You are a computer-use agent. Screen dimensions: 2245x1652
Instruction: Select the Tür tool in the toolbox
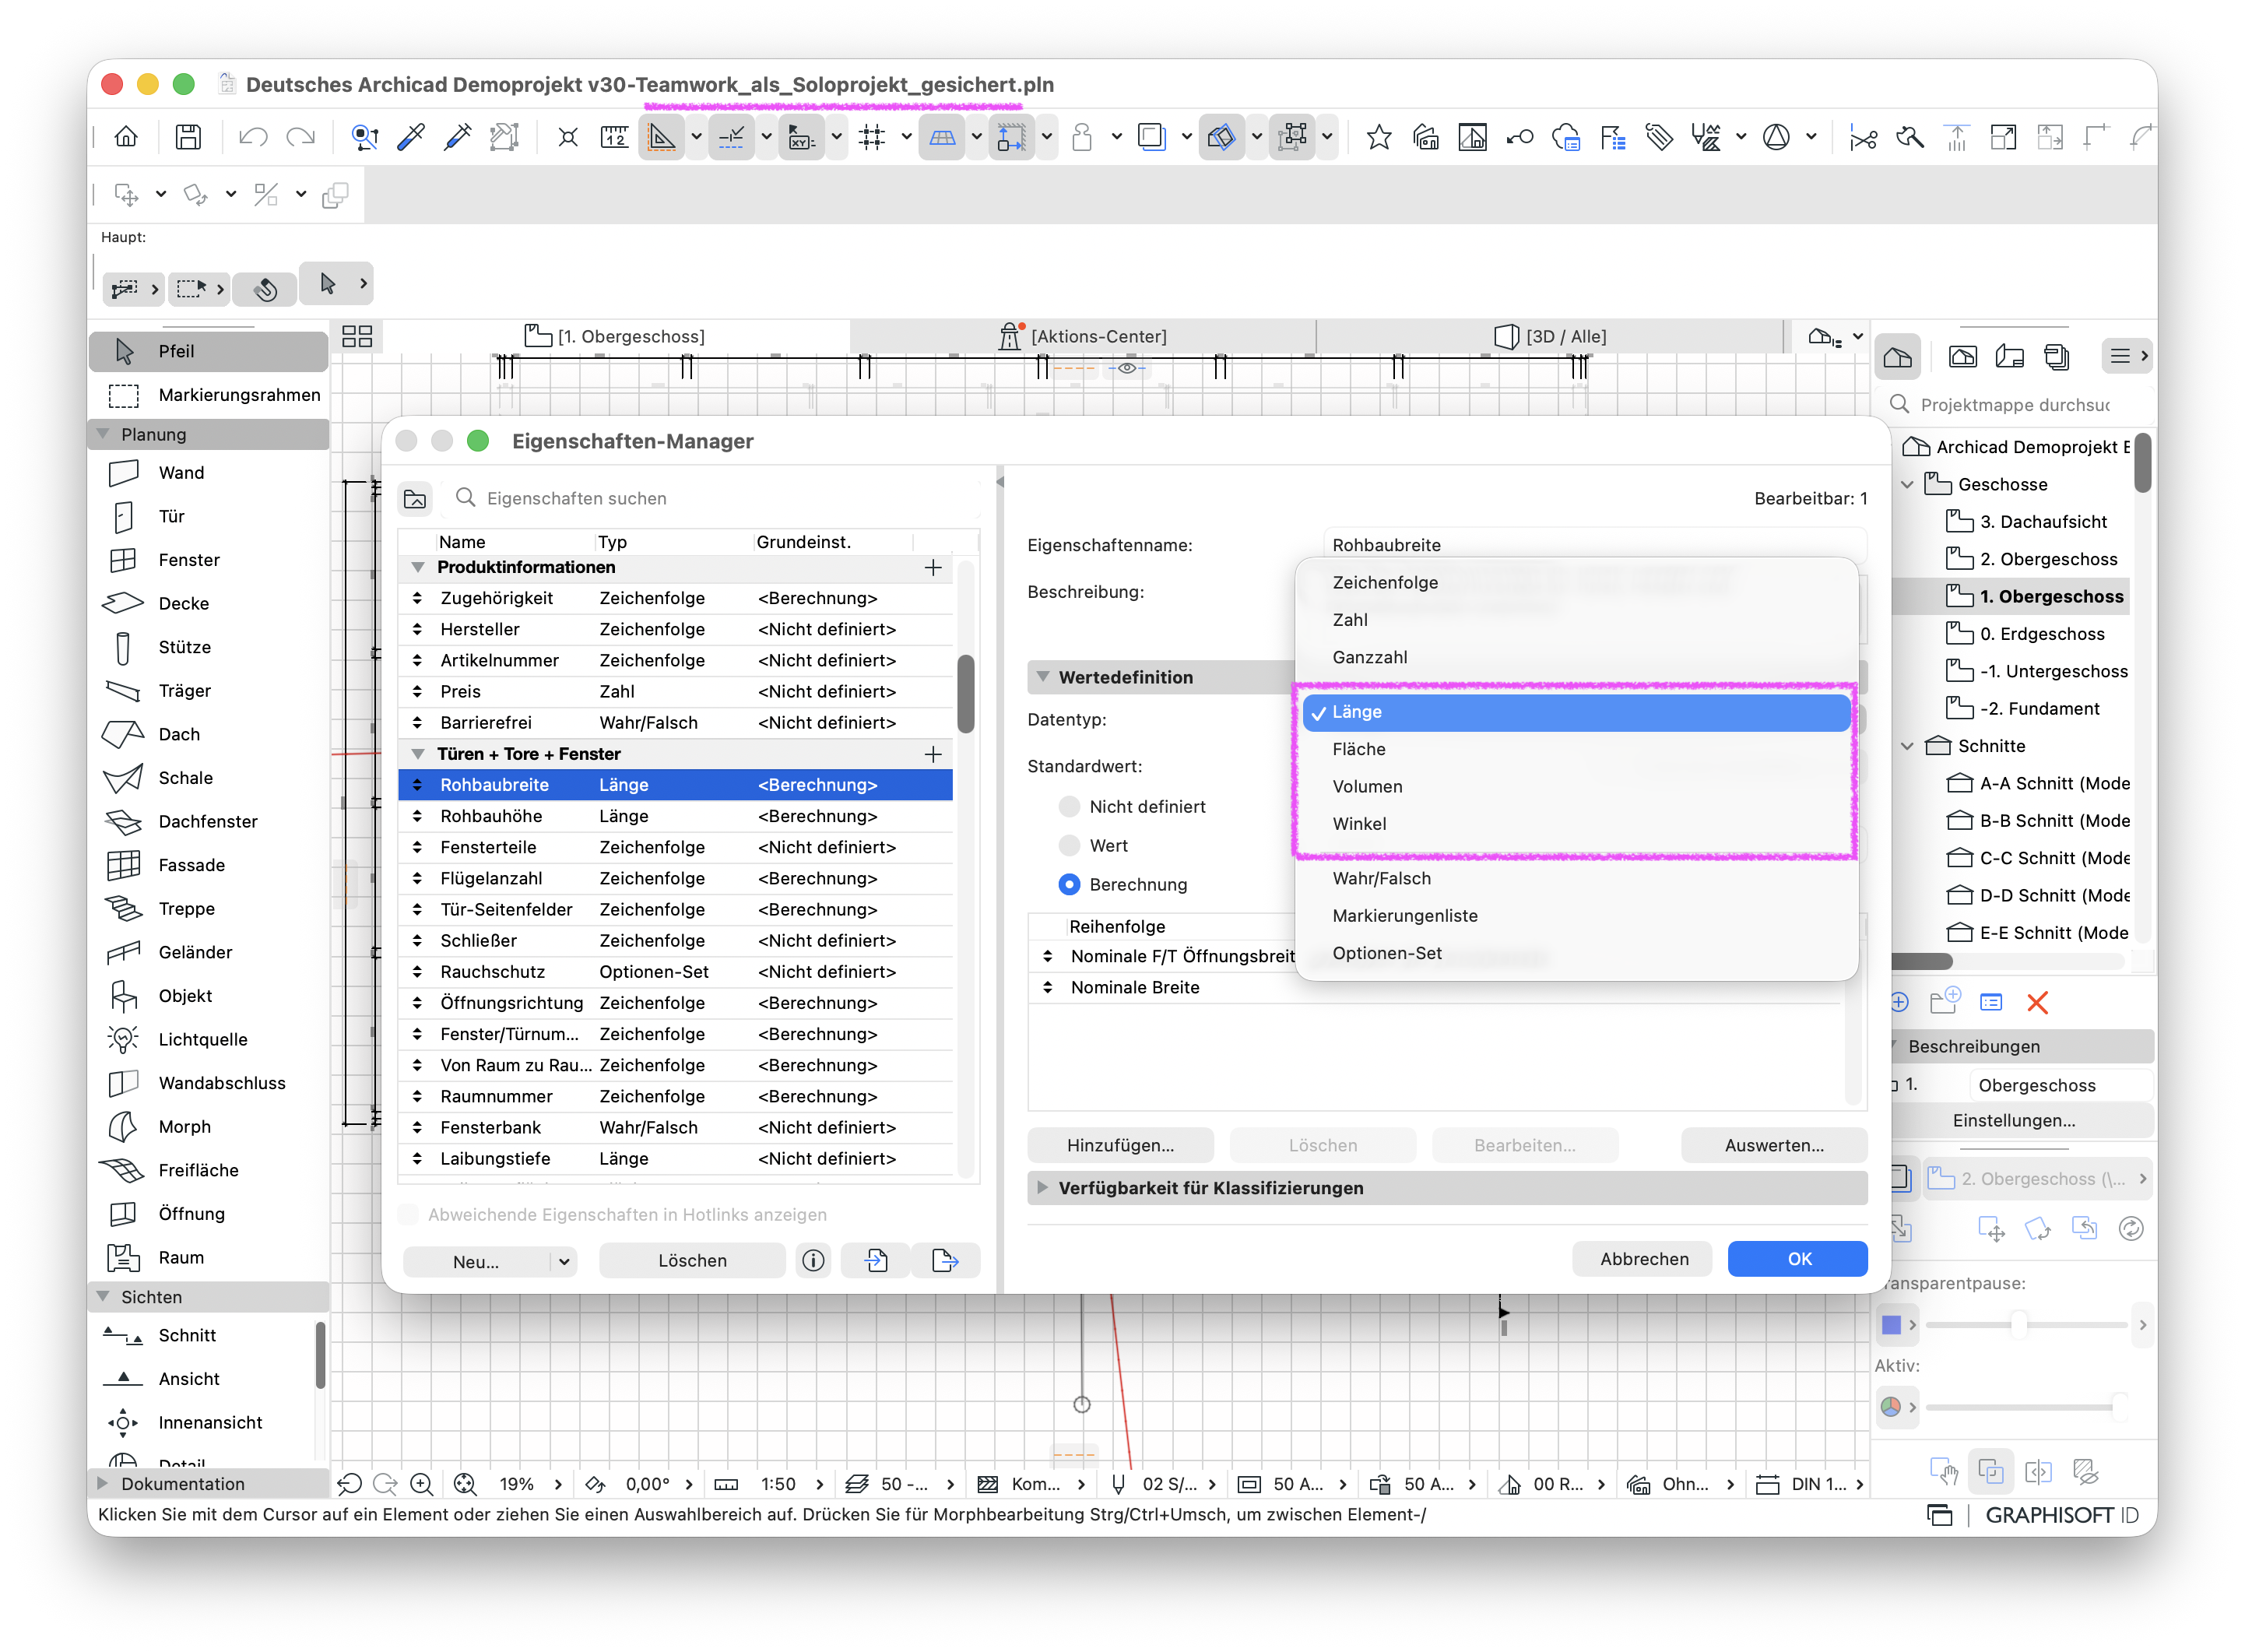pos(209,517)
